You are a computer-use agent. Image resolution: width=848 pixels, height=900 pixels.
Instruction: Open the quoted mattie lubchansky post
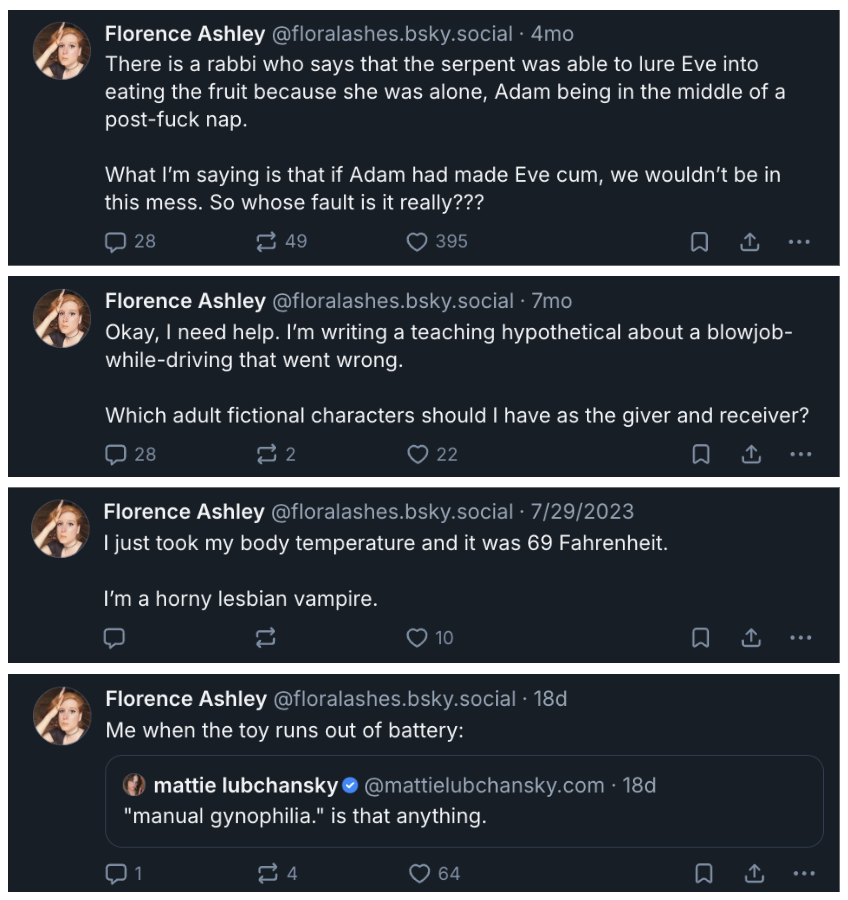tap(464, 801)
